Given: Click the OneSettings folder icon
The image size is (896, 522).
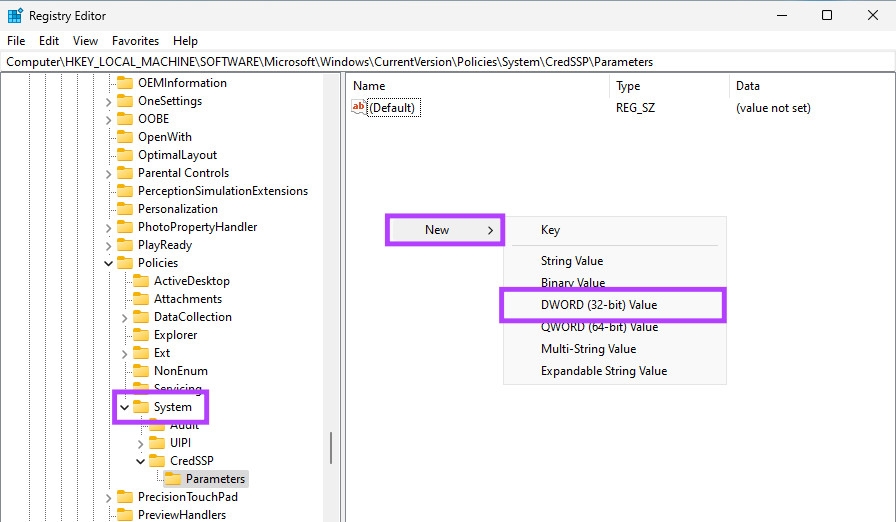Looking at the screenshot, I should (125, 101).
